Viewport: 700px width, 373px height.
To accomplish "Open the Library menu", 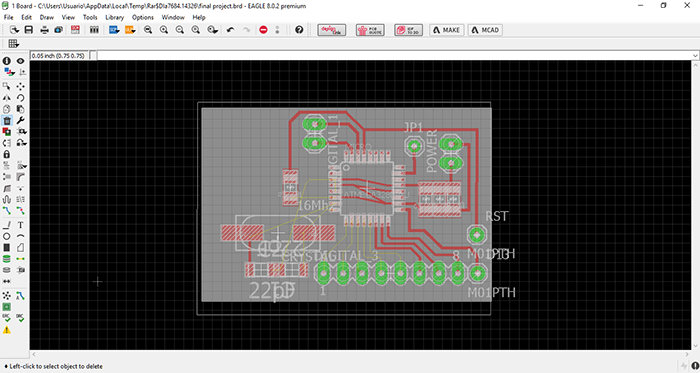I will [x=115, y=17].
